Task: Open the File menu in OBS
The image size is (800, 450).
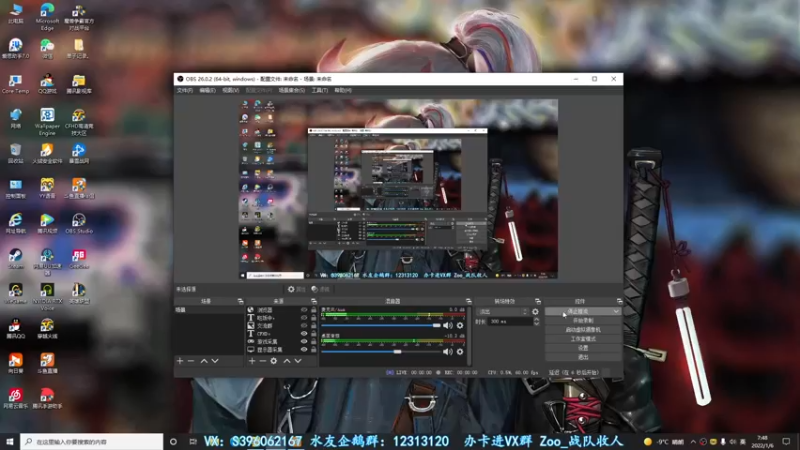Action: point(185,90)
